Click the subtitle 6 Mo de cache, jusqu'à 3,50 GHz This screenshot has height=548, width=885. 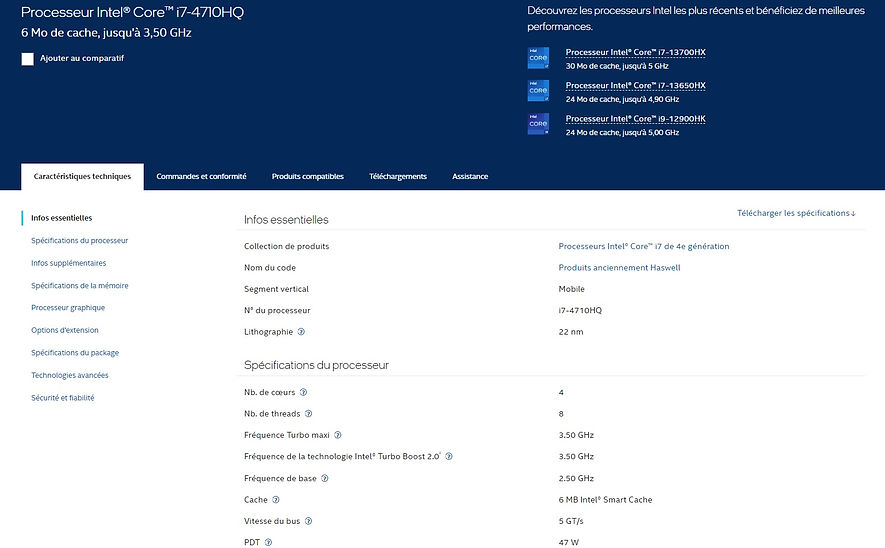pyautogui.click(x=106, y=33)
